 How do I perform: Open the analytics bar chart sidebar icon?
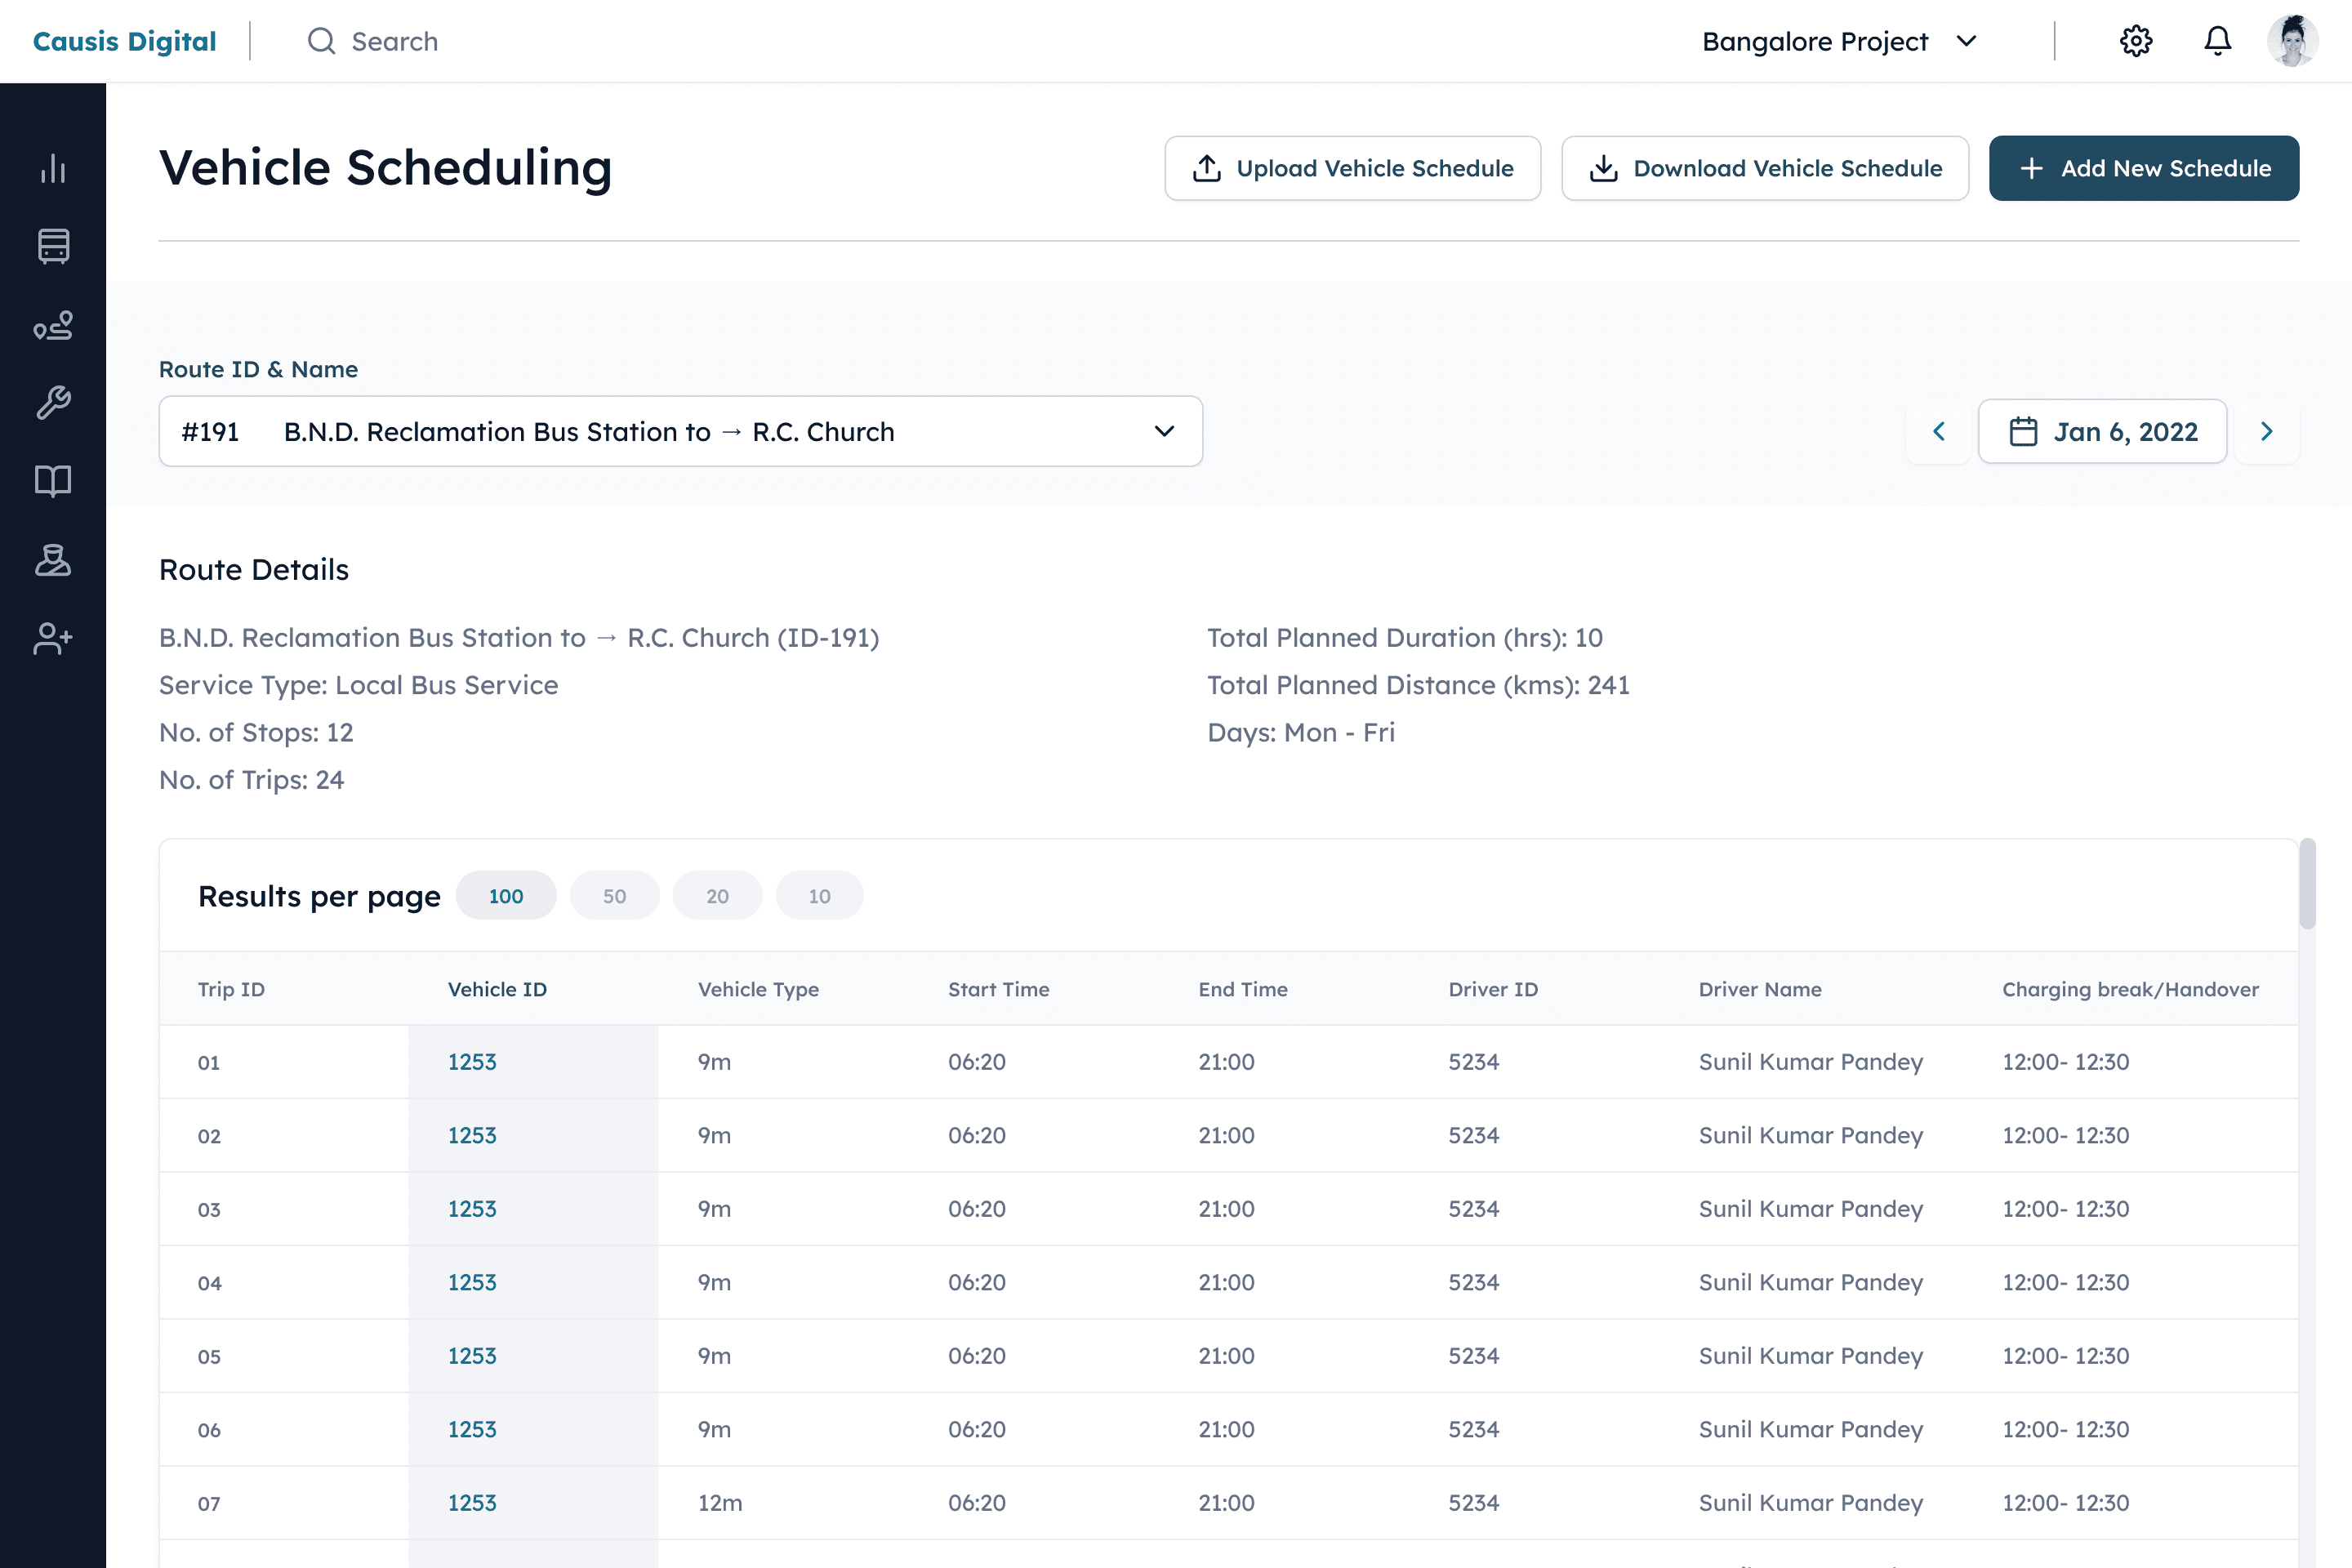tap(53, 168)
